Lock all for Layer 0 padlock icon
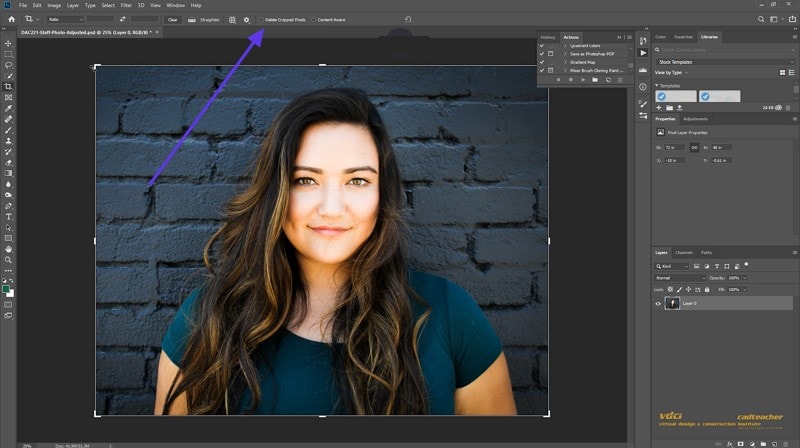 click(707, 289)
